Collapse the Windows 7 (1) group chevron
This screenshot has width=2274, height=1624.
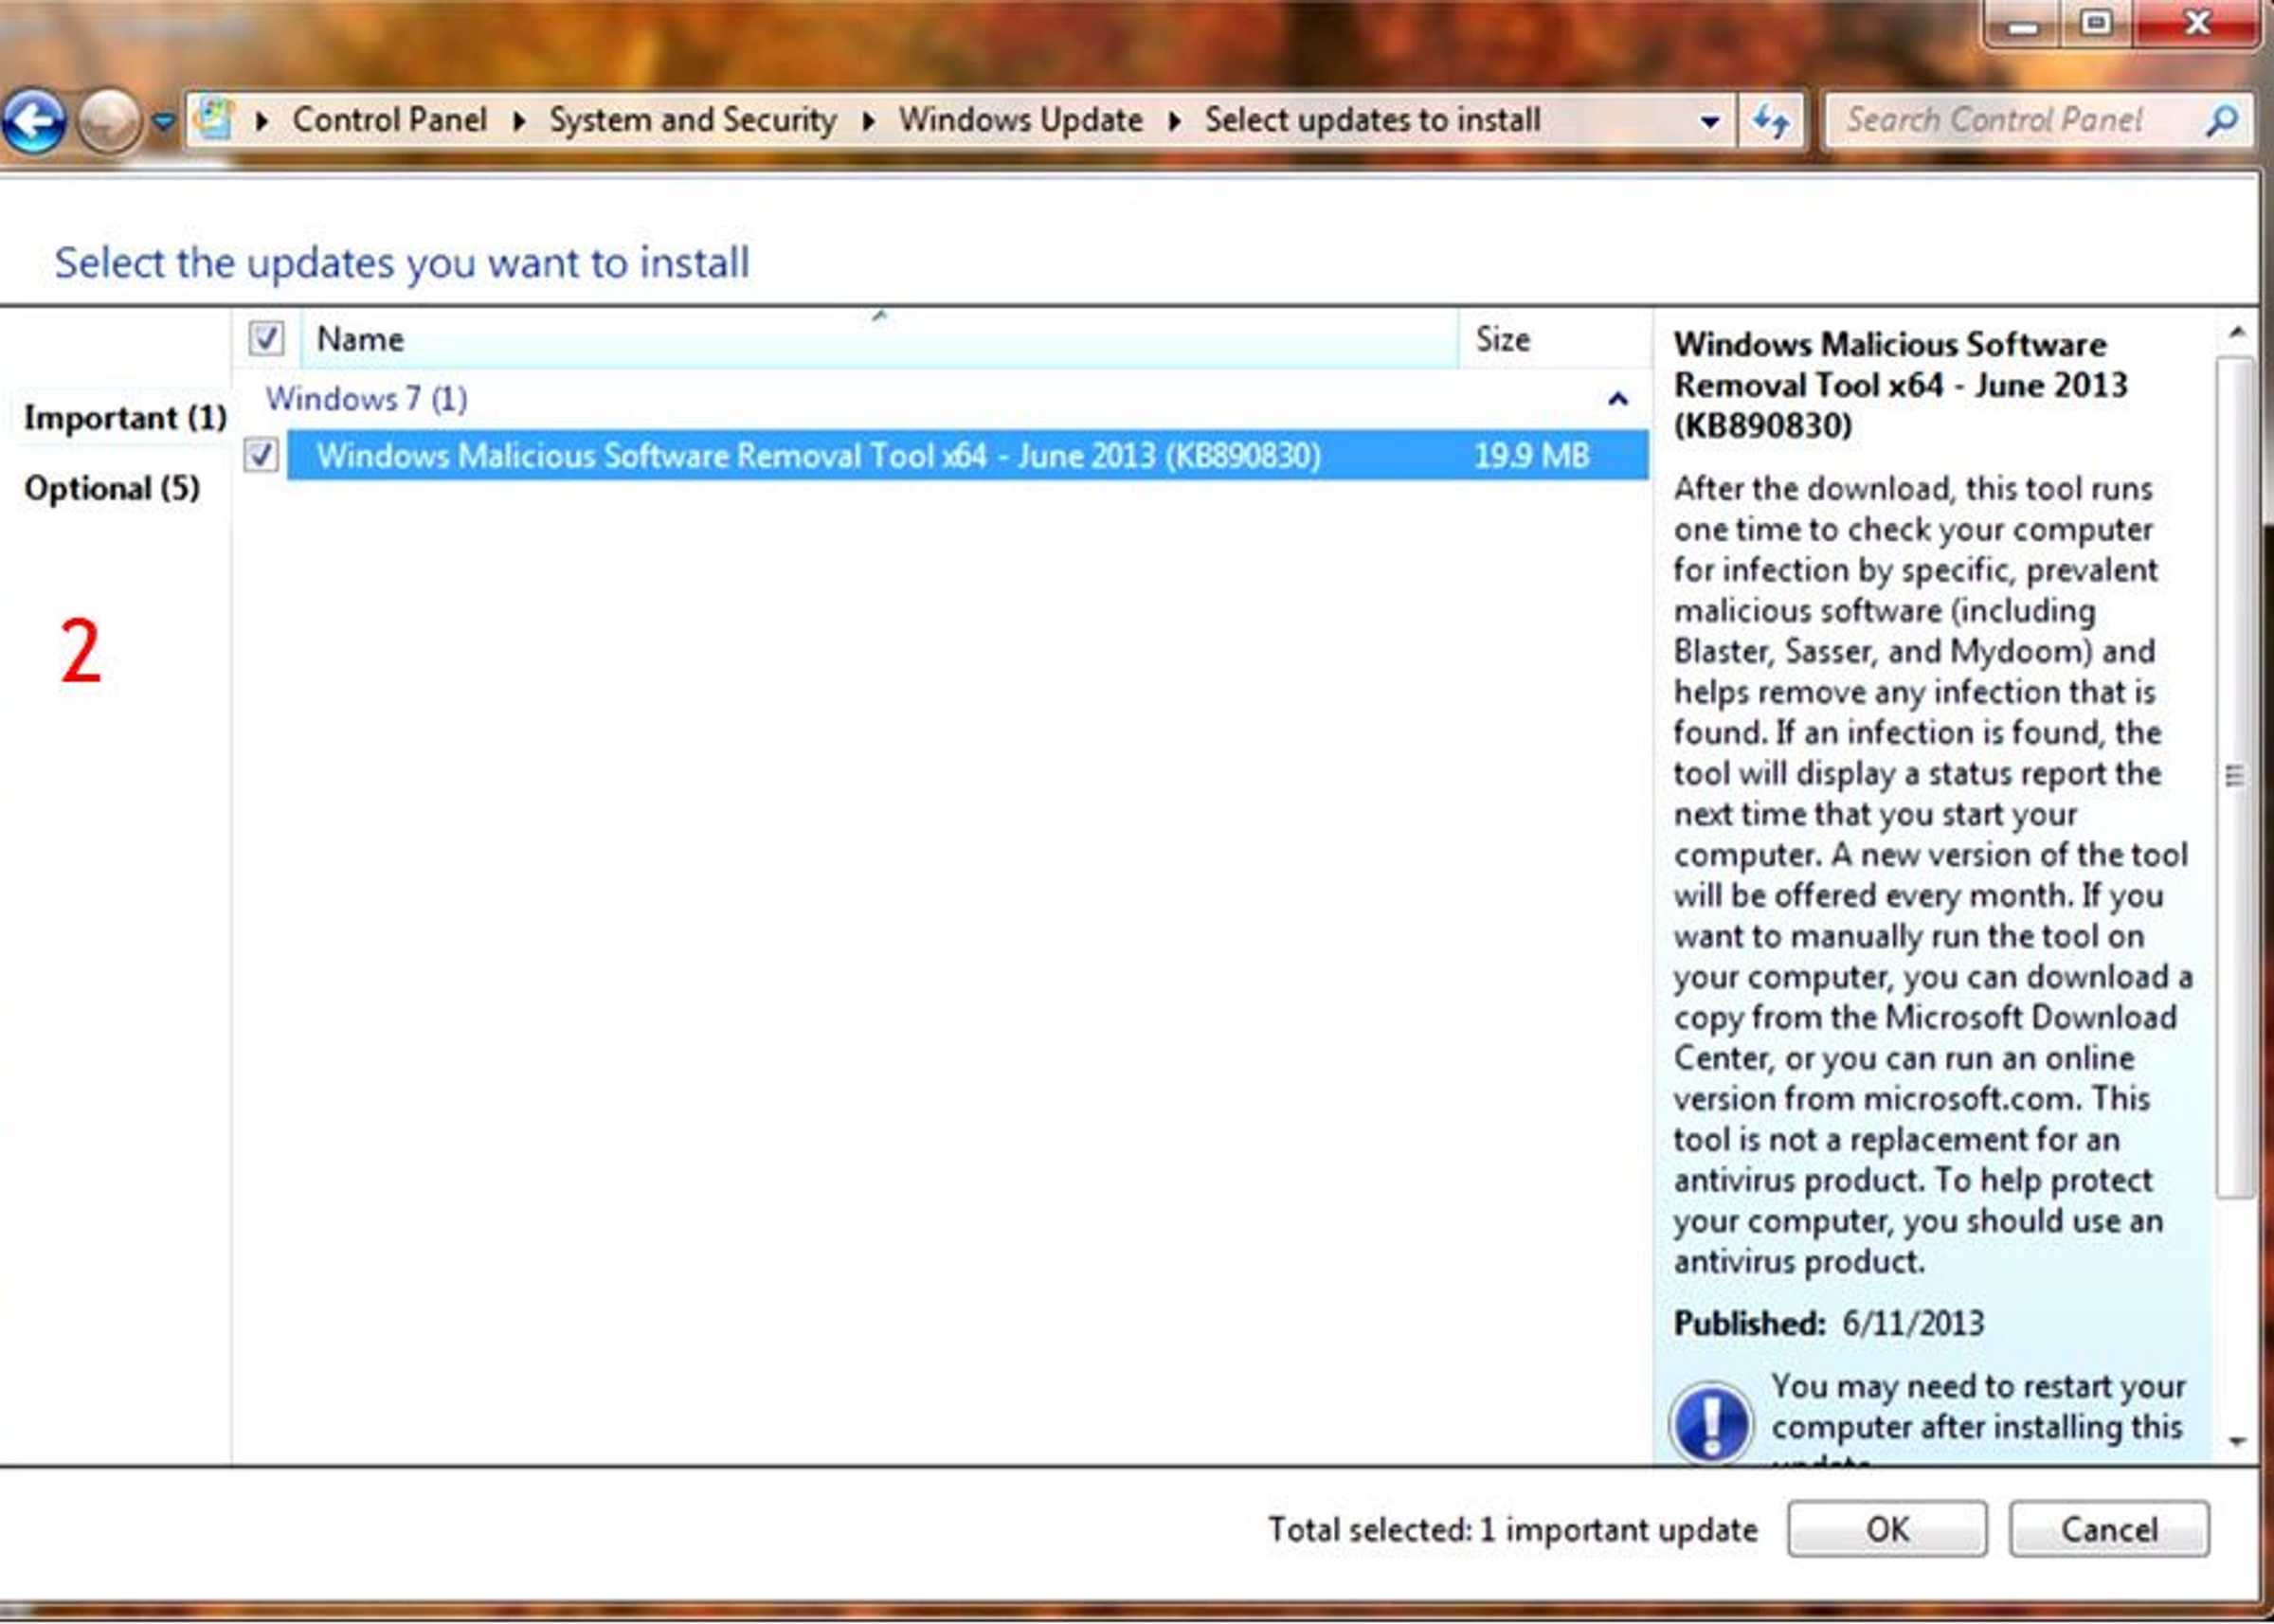1617,400
